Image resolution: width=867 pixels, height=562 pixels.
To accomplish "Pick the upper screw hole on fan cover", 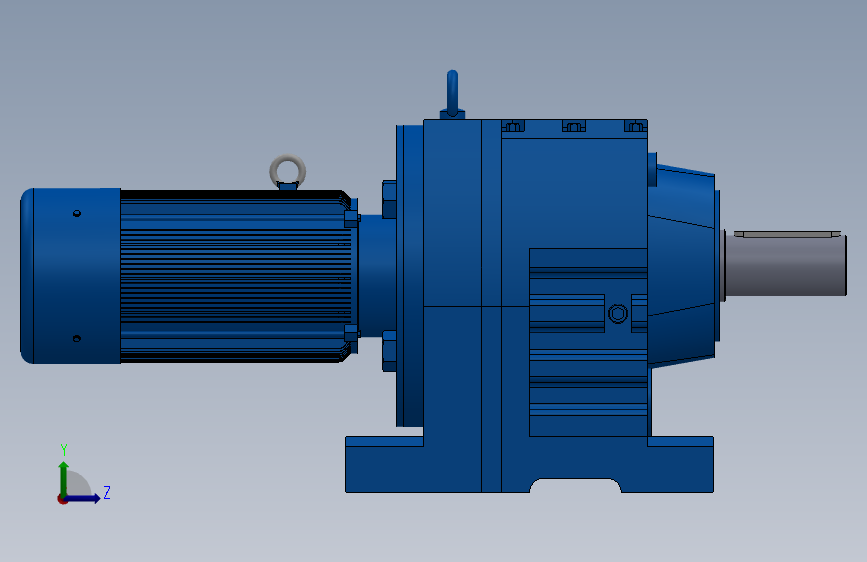I will click(77, 213).
